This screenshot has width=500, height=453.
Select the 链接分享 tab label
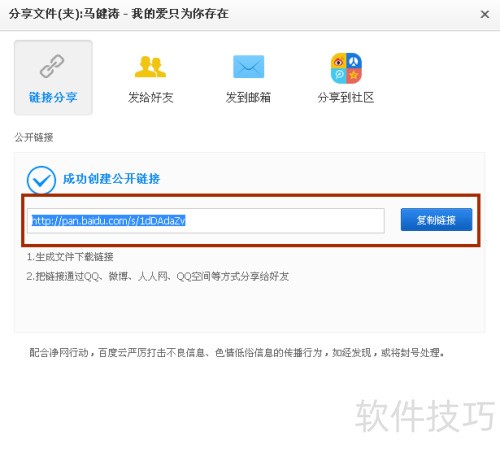(53, 97)
